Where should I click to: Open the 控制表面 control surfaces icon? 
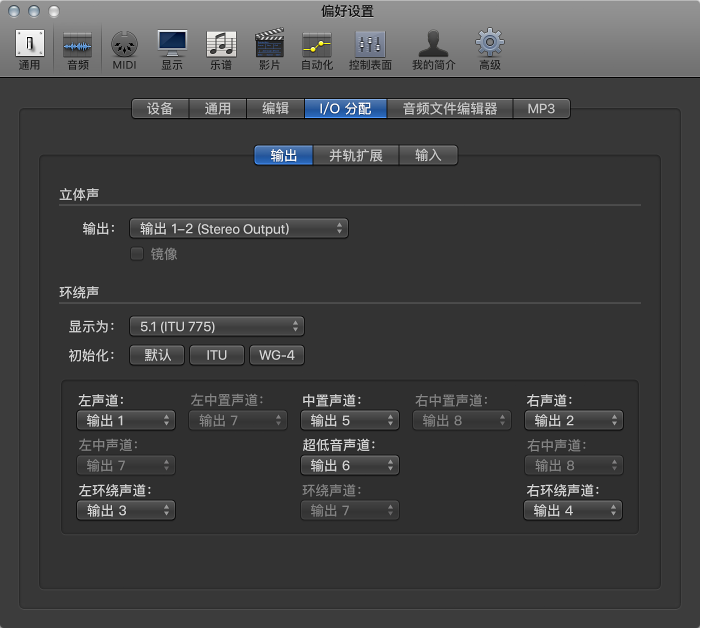[370, 49]
